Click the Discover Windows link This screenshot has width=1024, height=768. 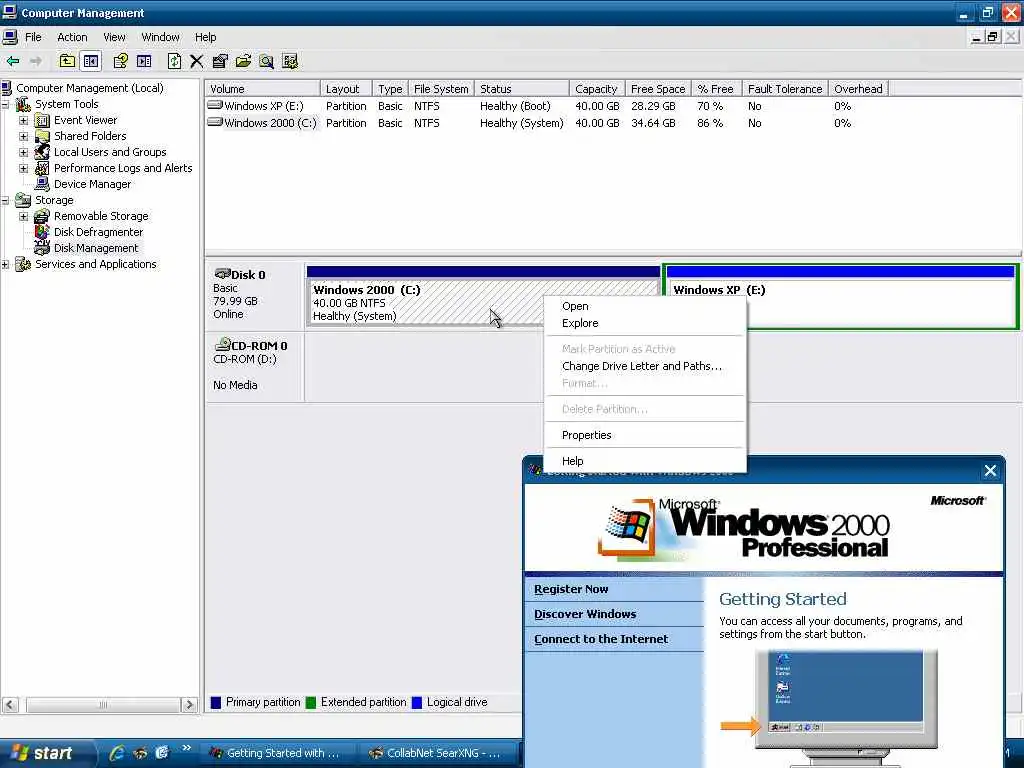point(584,614)
